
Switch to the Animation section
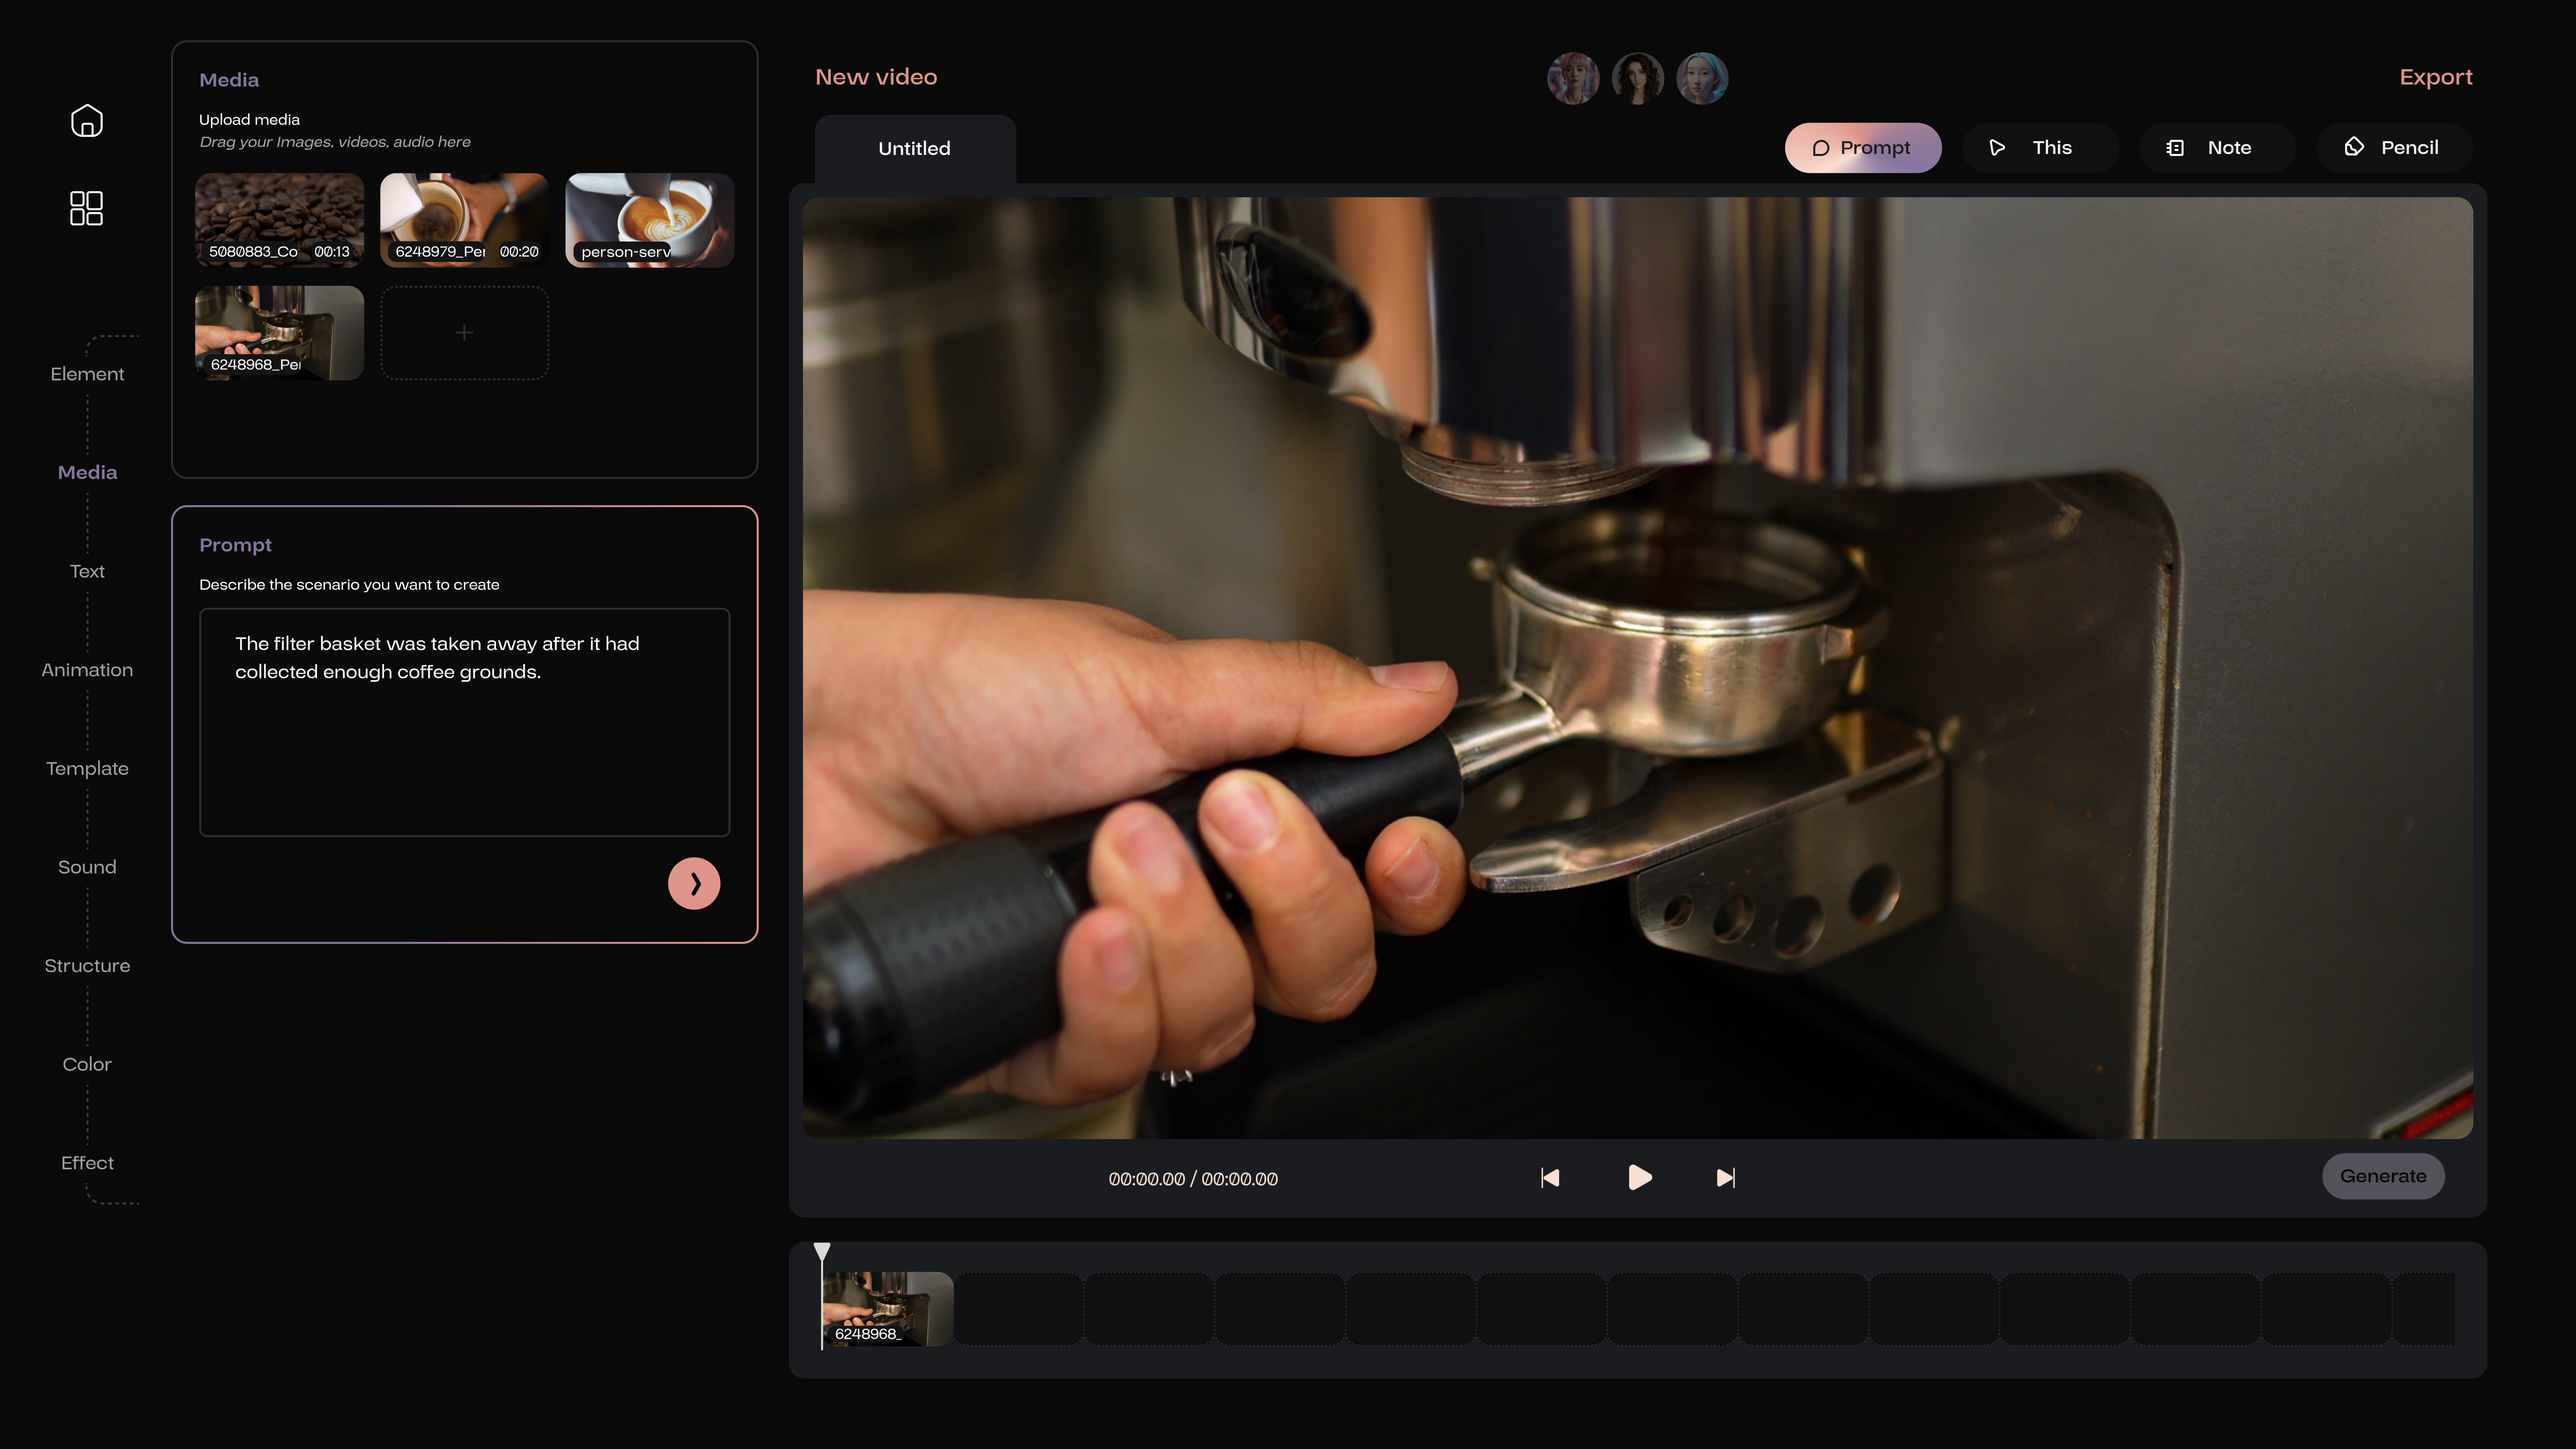pos(87,670)
